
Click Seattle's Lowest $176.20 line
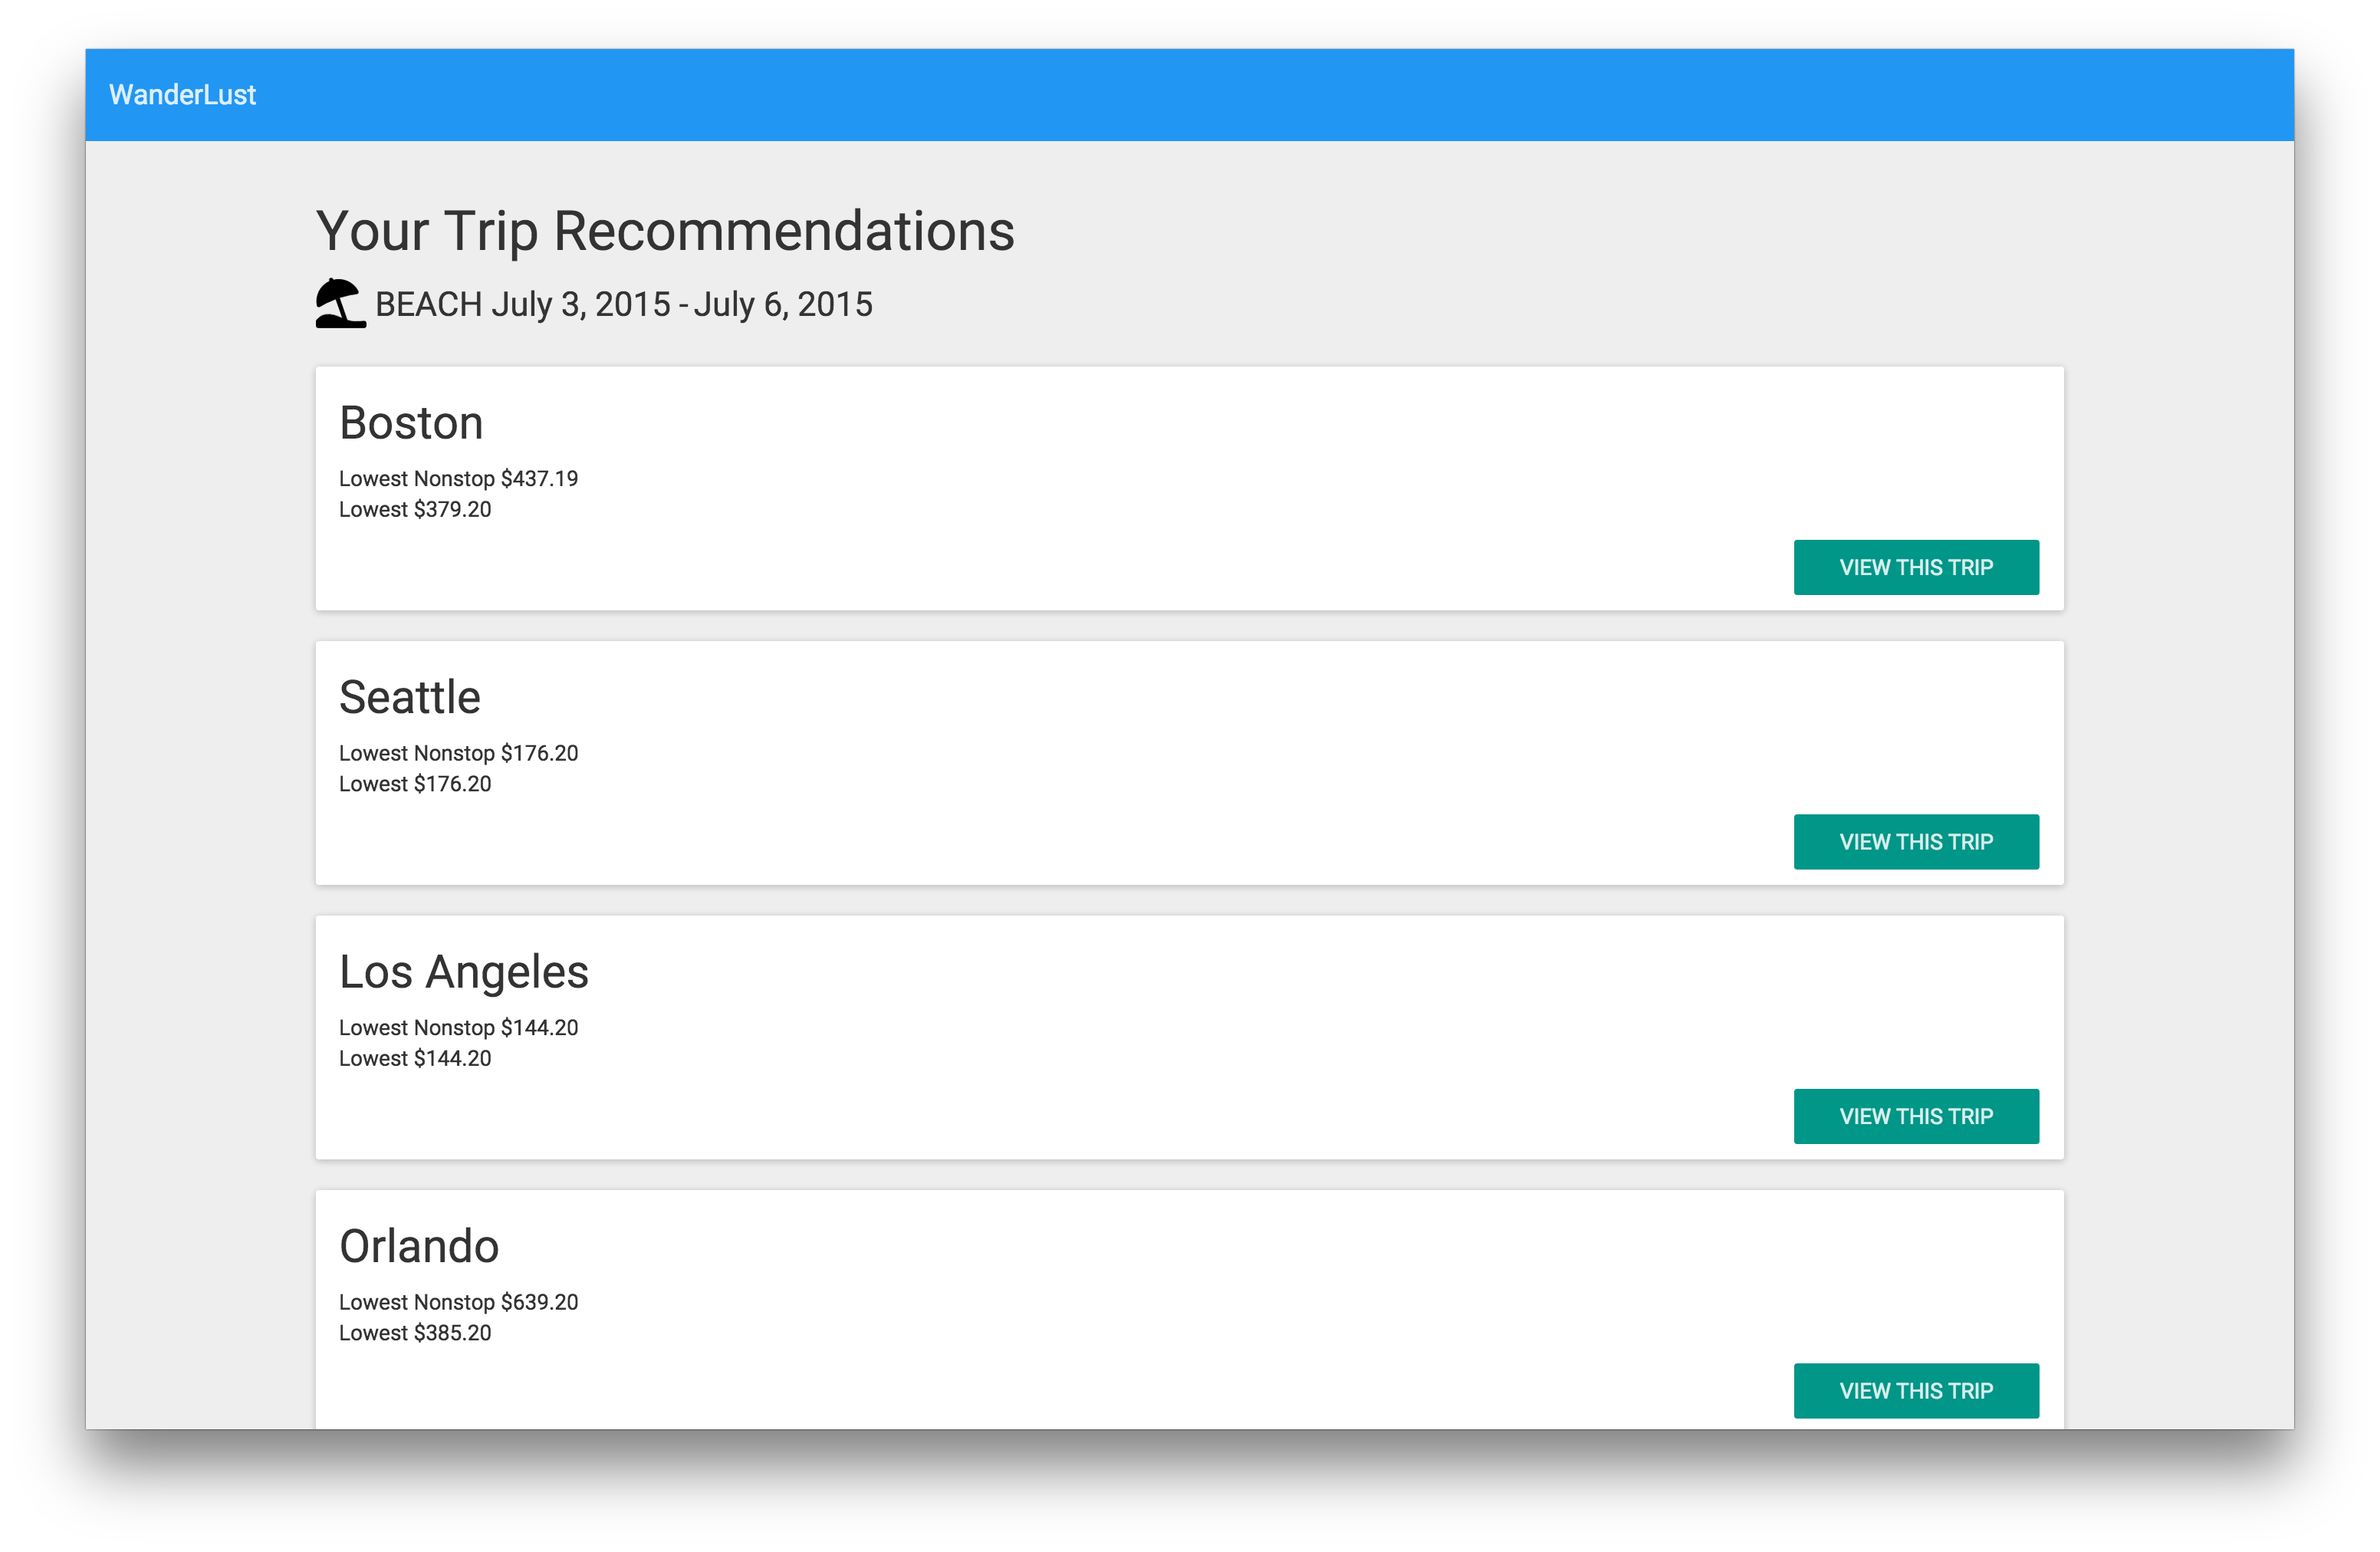click(x=415, y=784)
